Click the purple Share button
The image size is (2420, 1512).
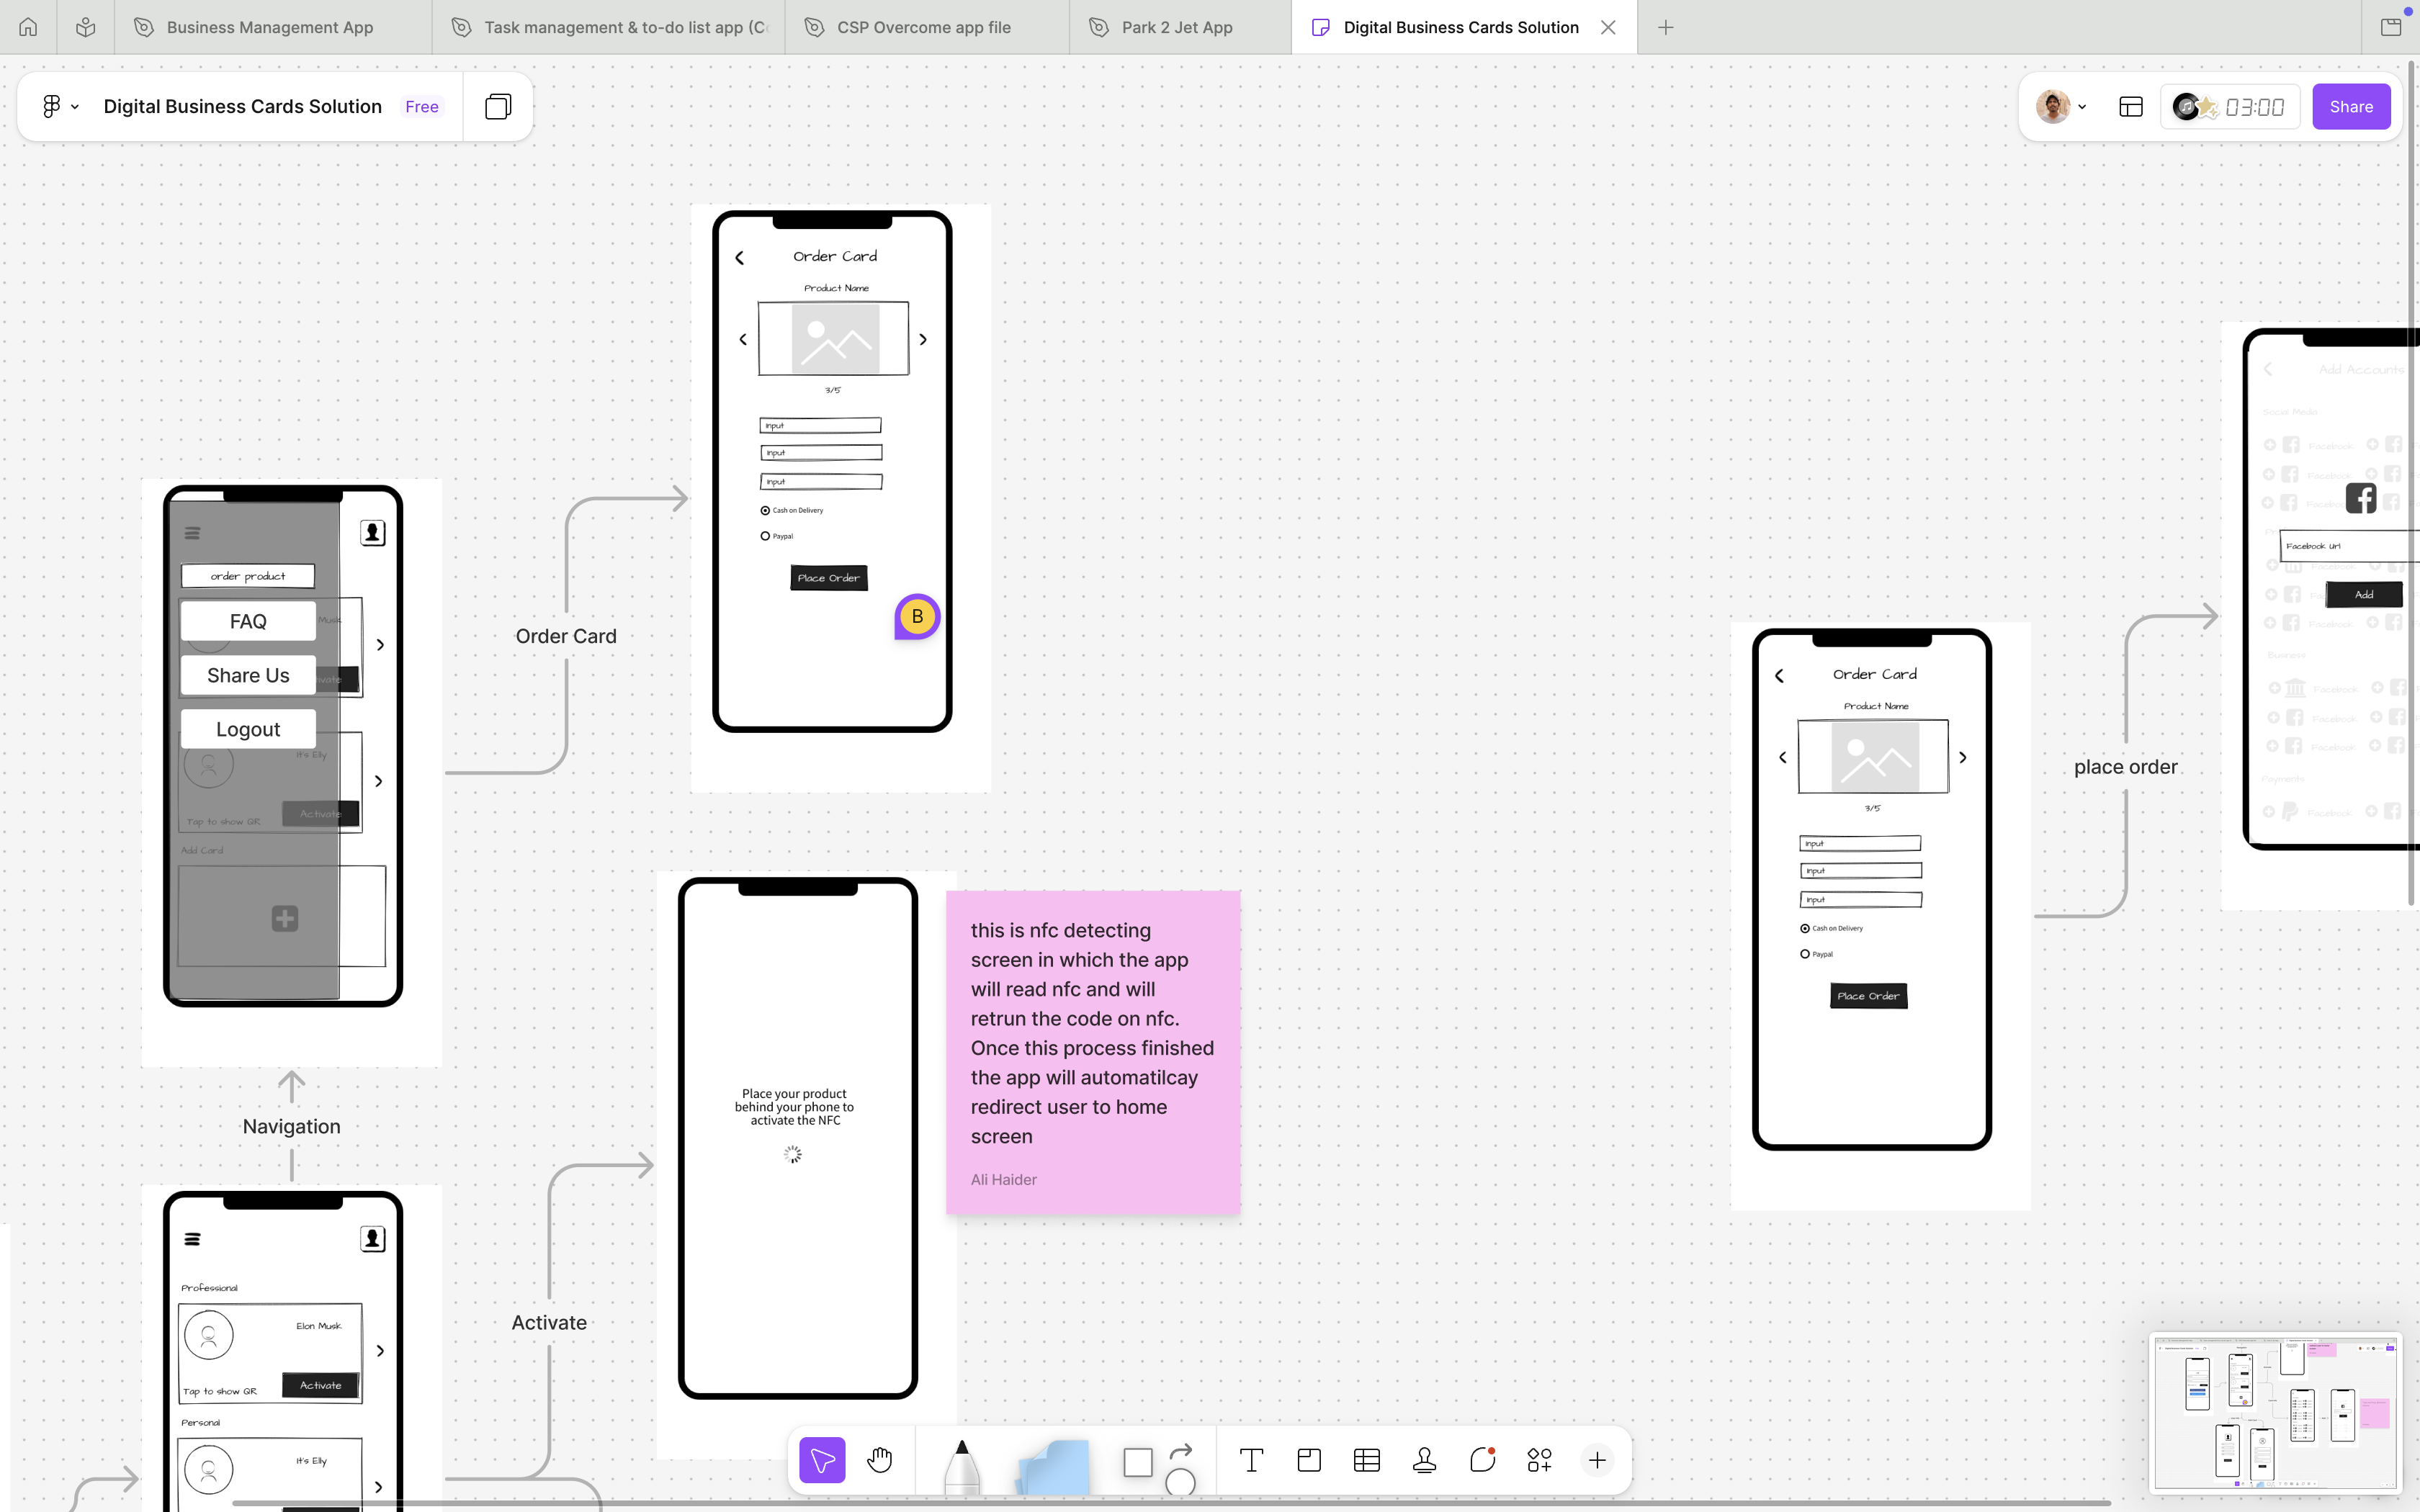[x=2351, y=106]
